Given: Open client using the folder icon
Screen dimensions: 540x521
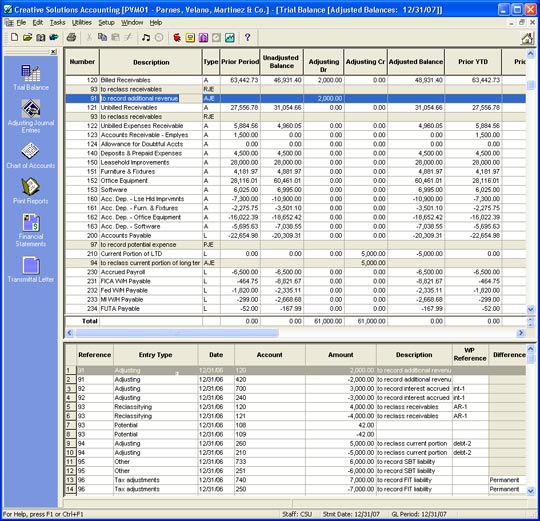Looking at the screenshot, I should click(x=28, y=37).
